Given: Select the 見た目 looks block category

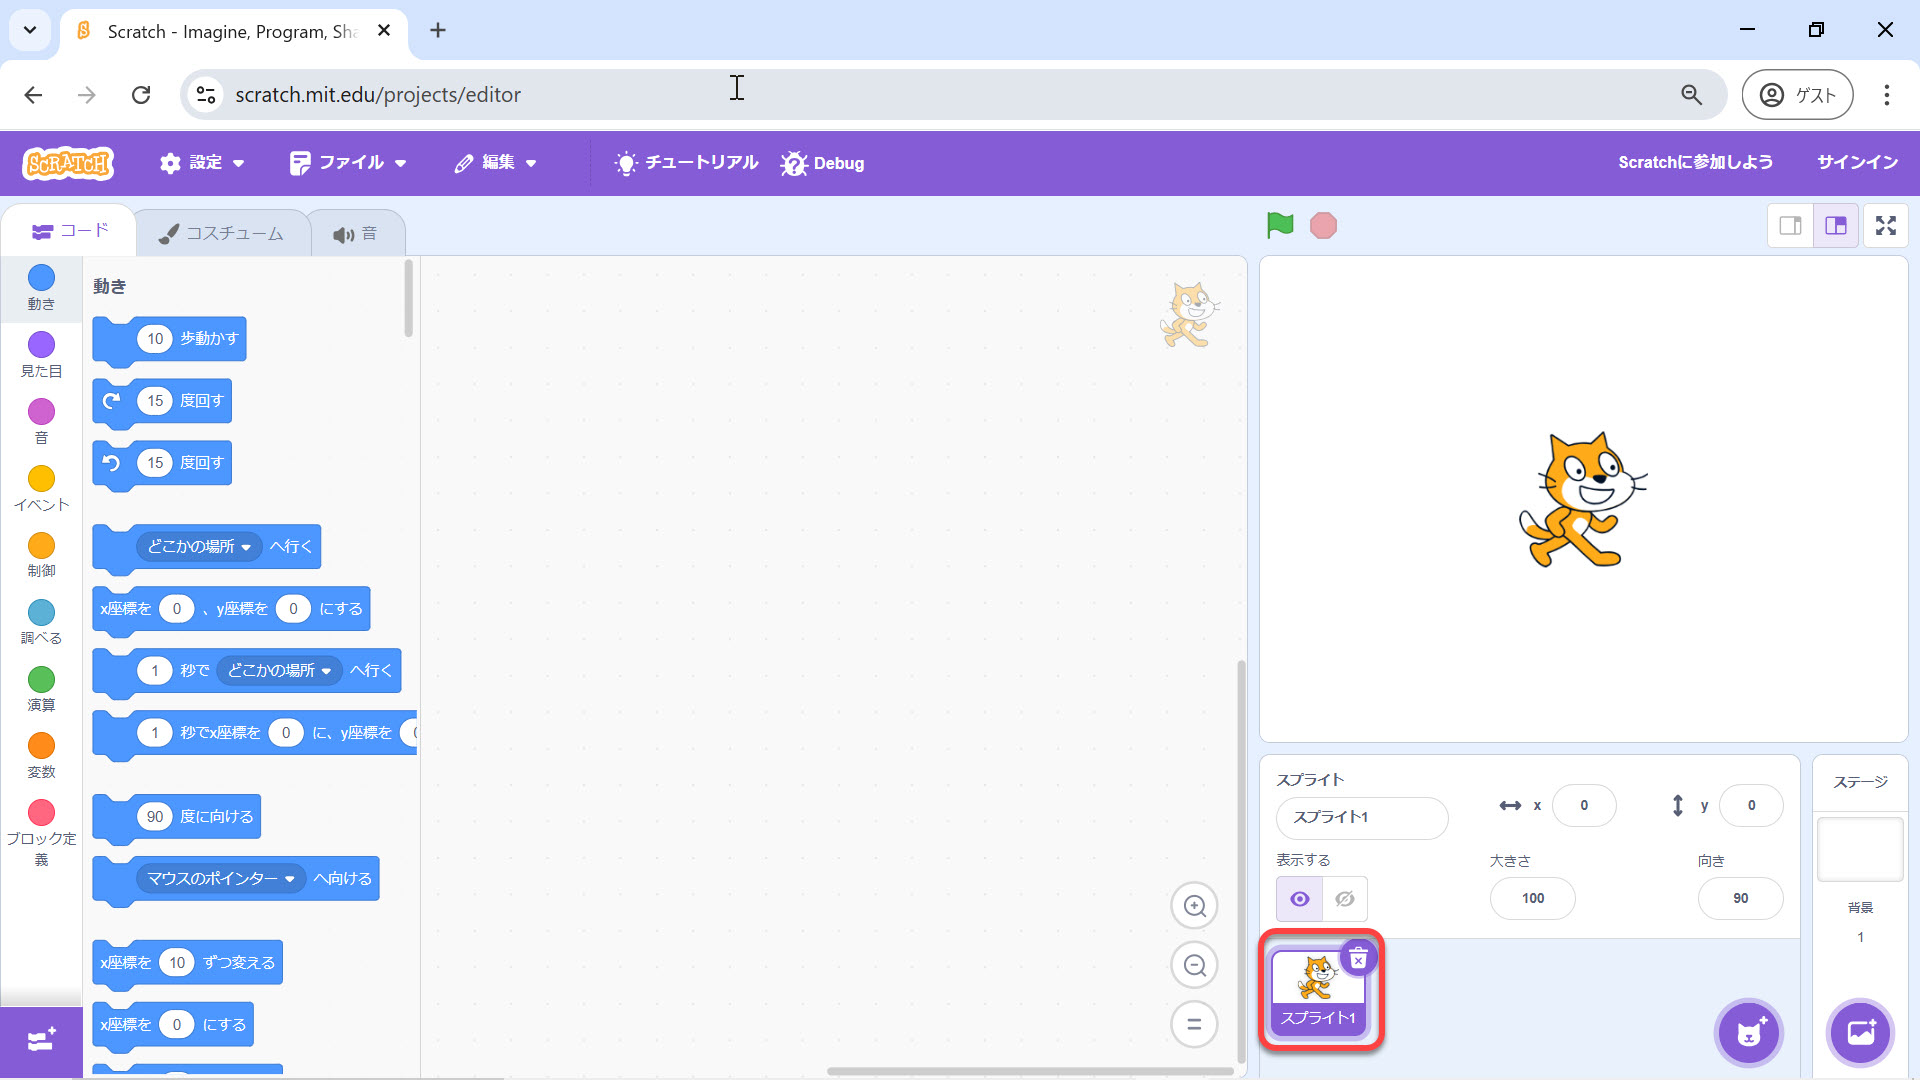Looking at the screenshot, I should (41, 355).
